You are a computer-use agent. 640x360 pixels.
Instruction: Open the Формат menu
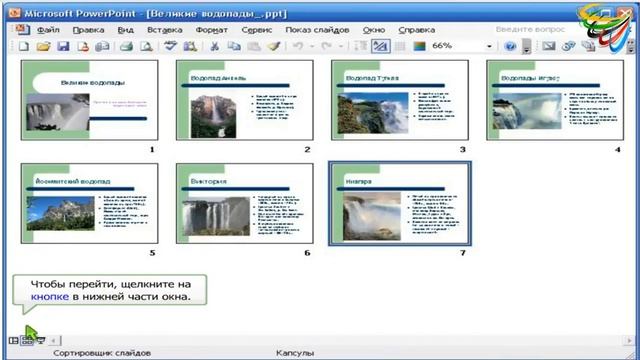coord(211,30)
